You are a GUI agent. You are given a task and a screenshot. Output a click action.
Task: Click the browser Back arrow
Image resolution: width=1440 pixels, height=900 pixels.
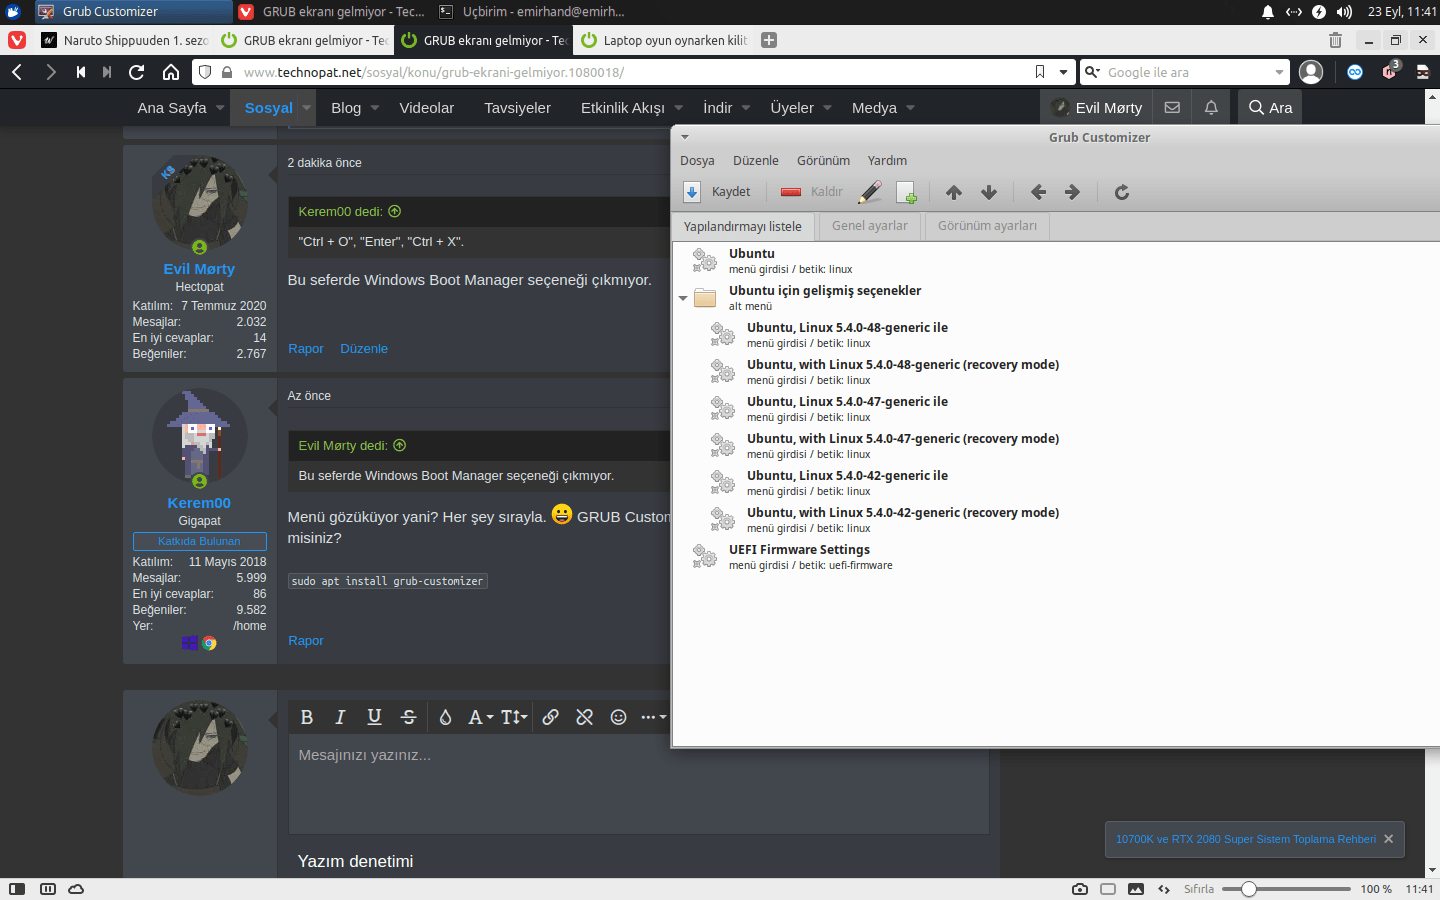click(x=17, y=72)
